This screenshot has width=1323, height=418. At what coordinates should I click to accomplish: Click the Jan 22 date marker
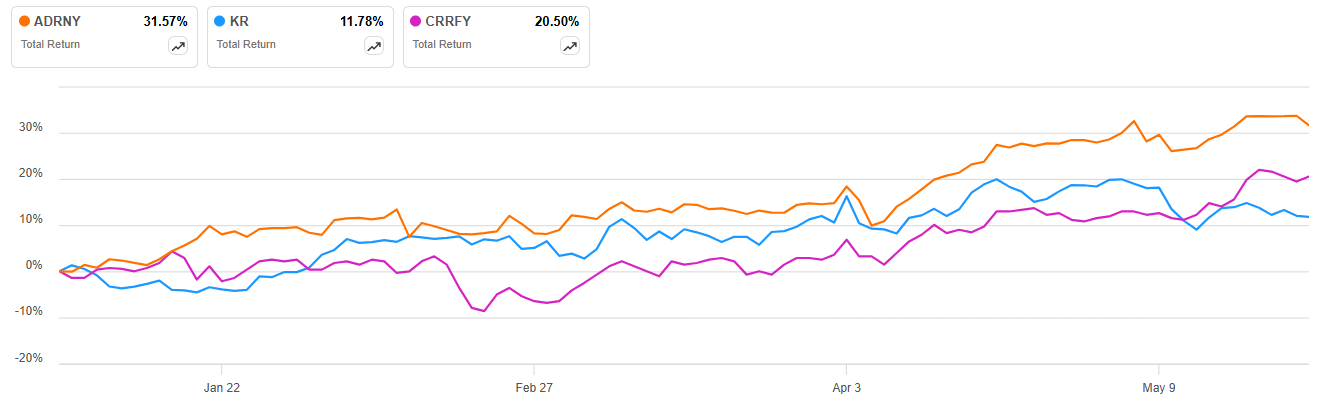click(x=222, y=387)
